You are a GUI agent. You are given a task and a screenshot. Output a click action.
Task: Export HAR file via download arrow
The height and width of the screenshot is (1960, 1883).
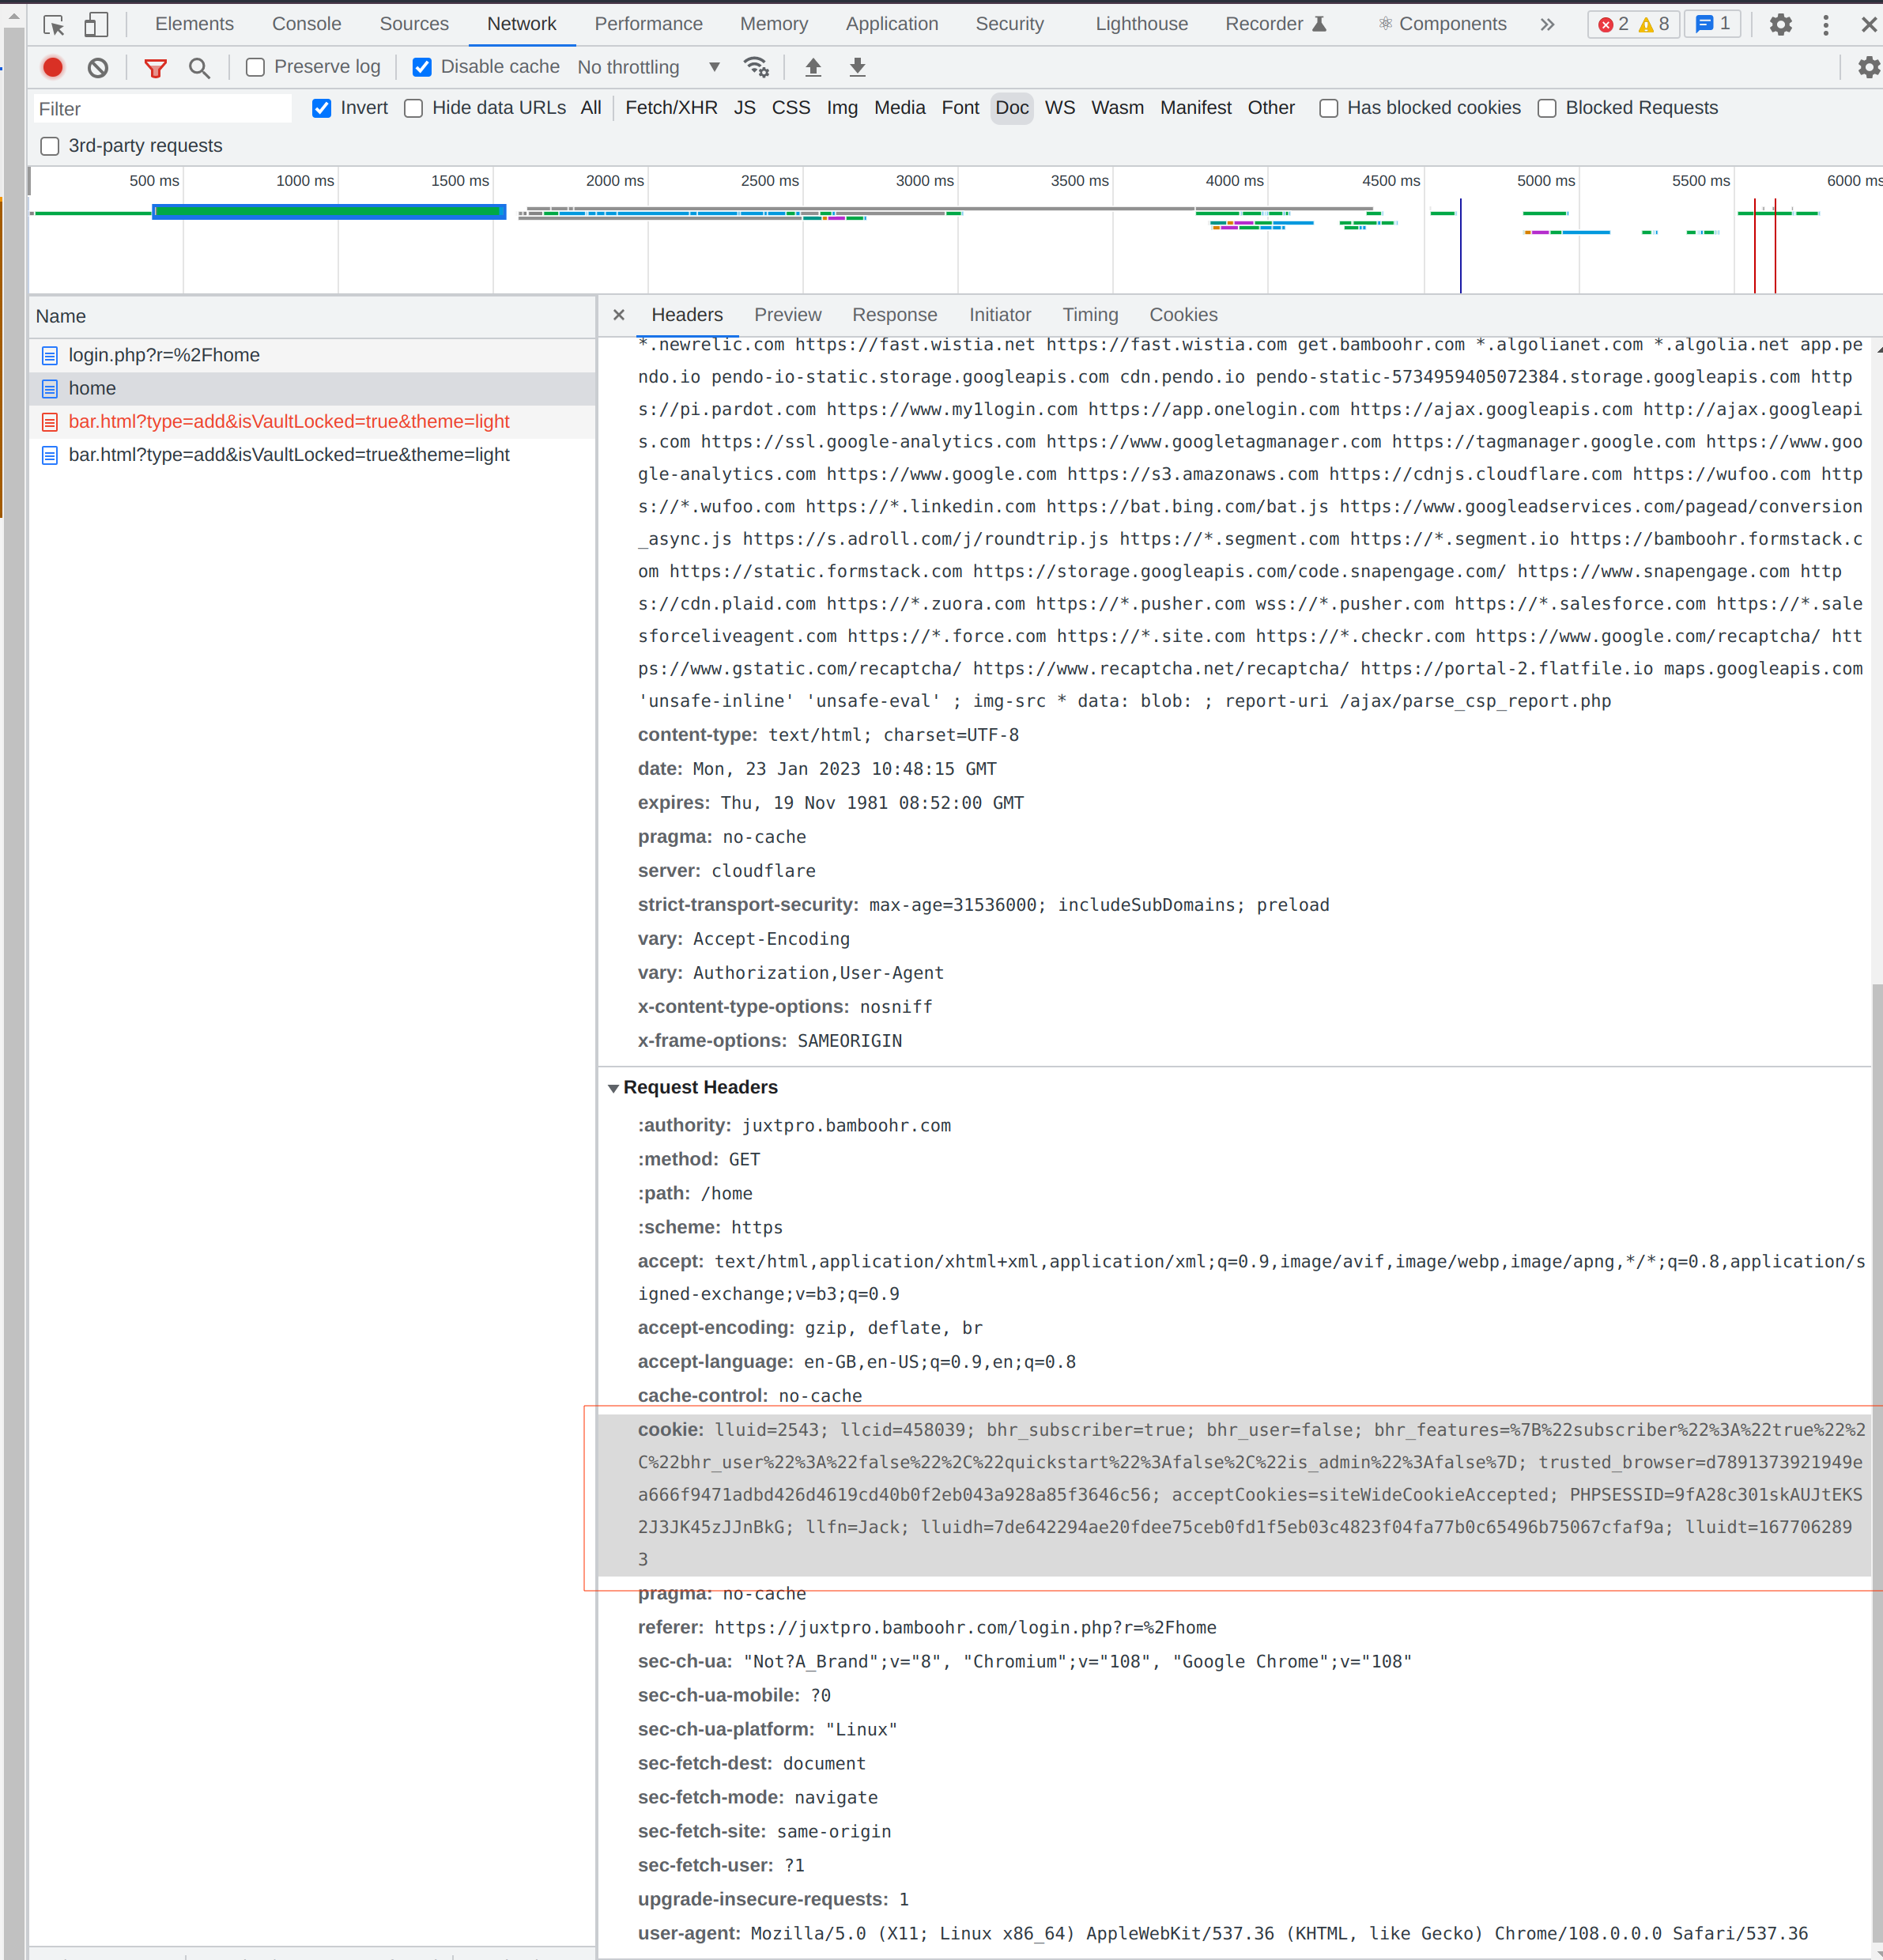coord(857,67)
